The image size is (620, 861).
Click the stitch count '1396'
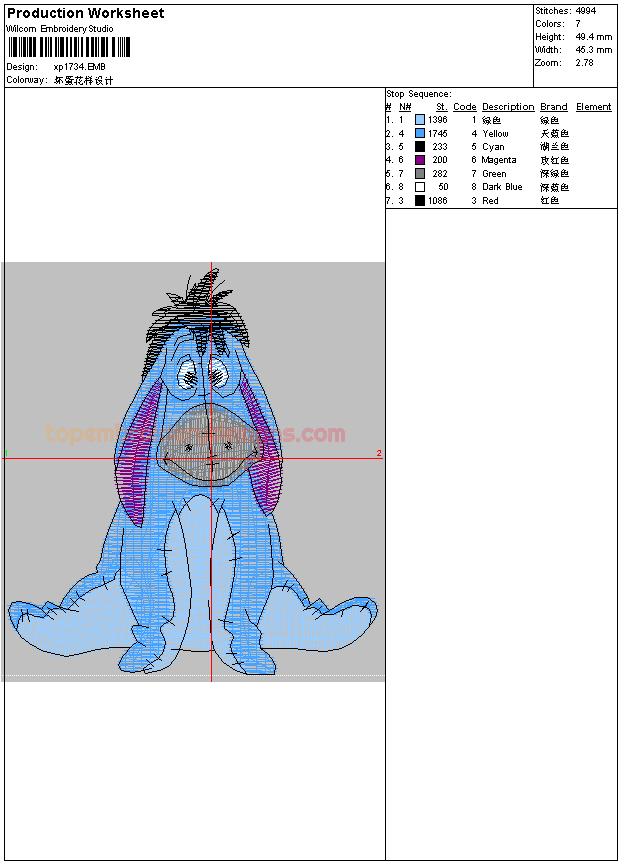pyautogui.click(x=438, y=120)
